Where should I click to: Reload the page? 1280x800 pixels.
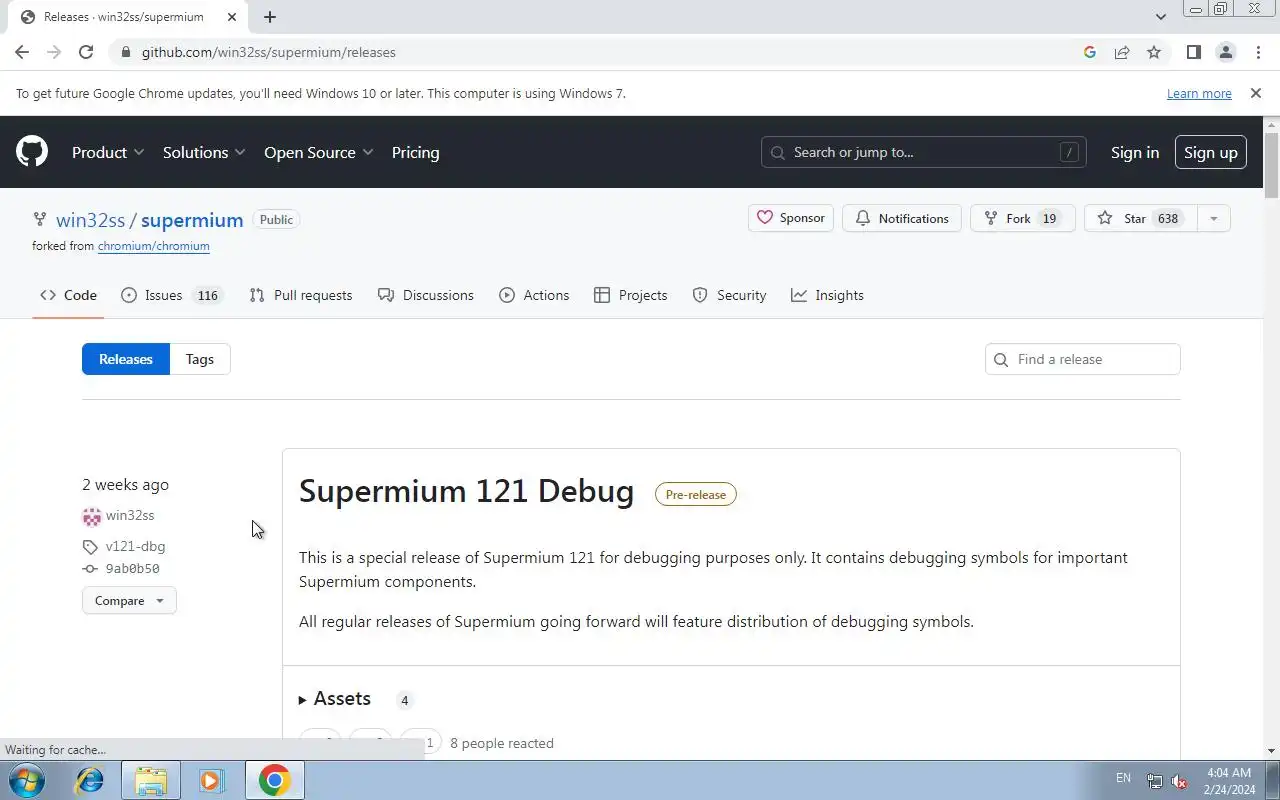86,52
